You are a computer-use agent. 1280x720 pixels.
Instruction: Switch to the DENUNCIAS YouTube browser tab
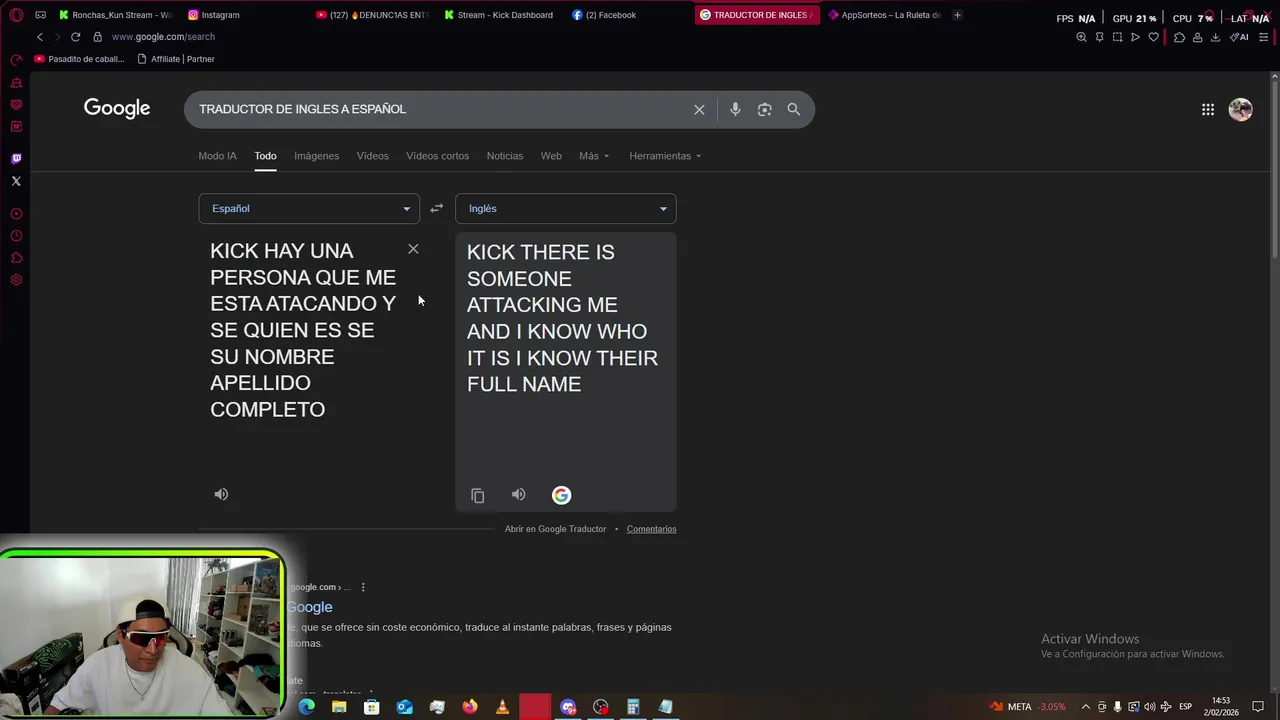point(372,15)
